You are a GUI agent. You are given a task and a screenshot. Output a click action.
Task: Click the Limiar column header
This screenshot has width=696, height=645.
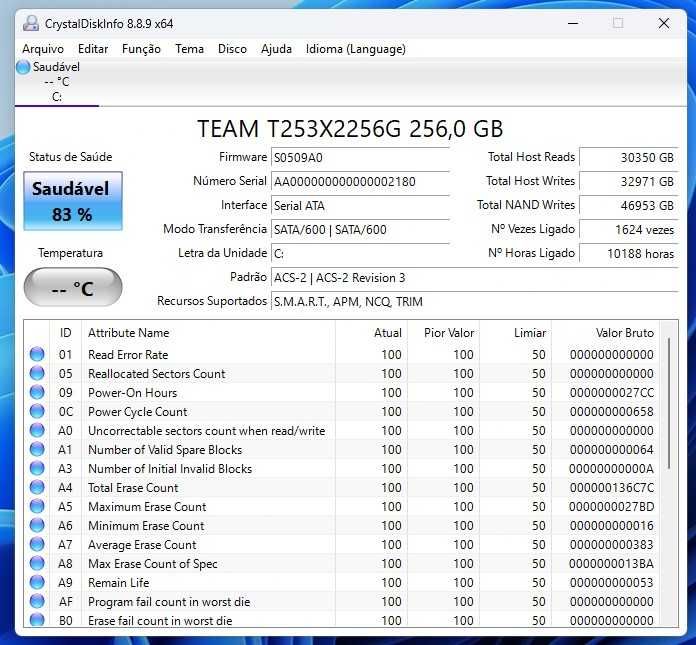pyautogui.click(x=515, y=333)
